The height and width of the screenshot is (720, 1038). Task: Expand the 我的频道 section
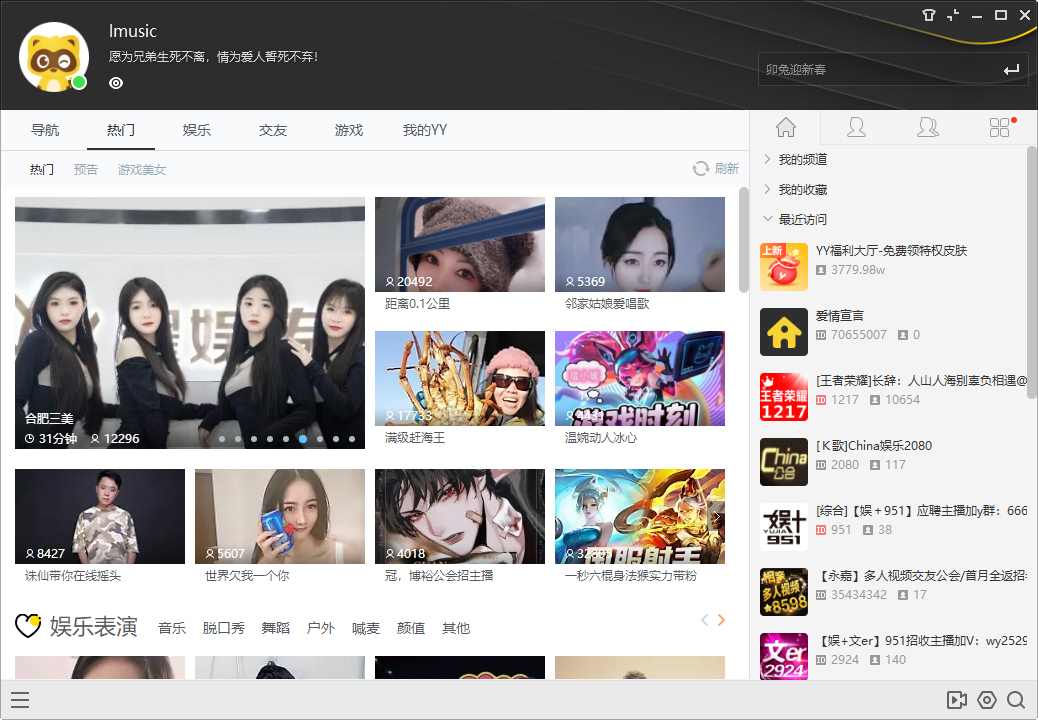pos(802,159)
